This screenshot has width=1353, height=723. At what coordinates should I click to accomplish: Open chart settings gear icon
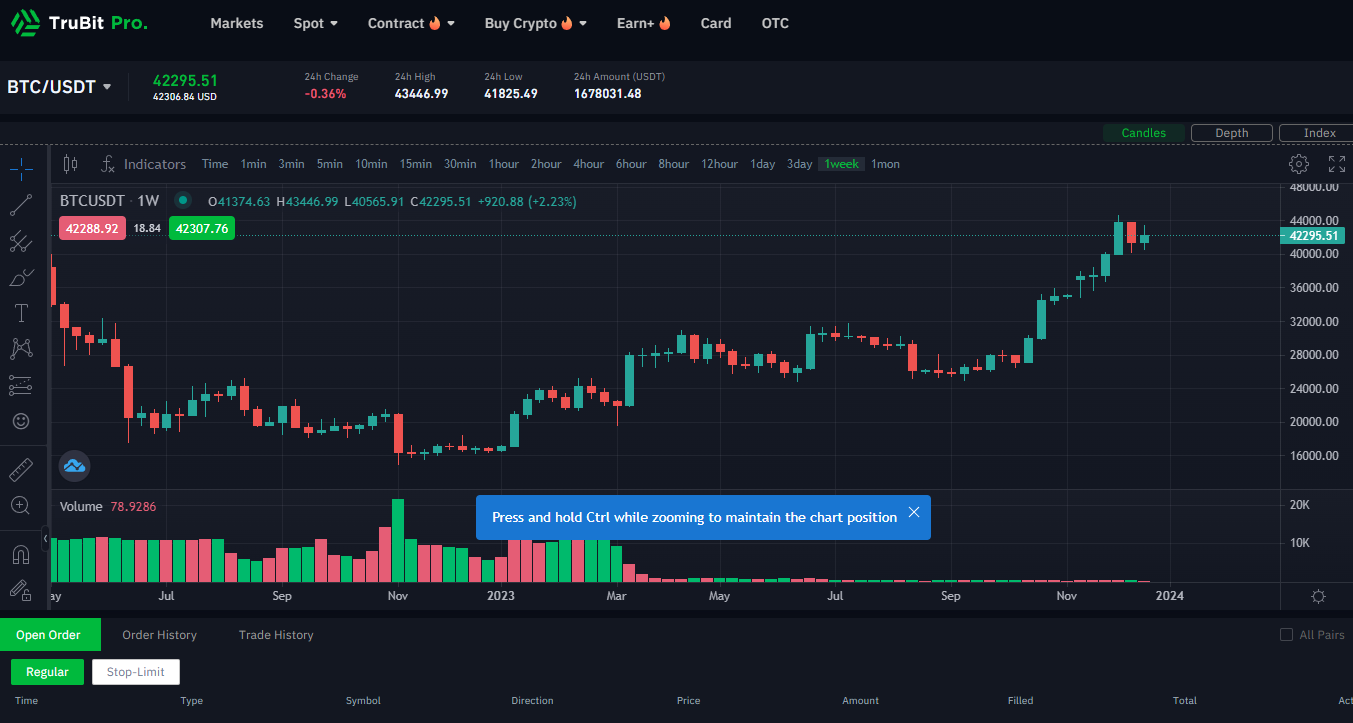1298,164
